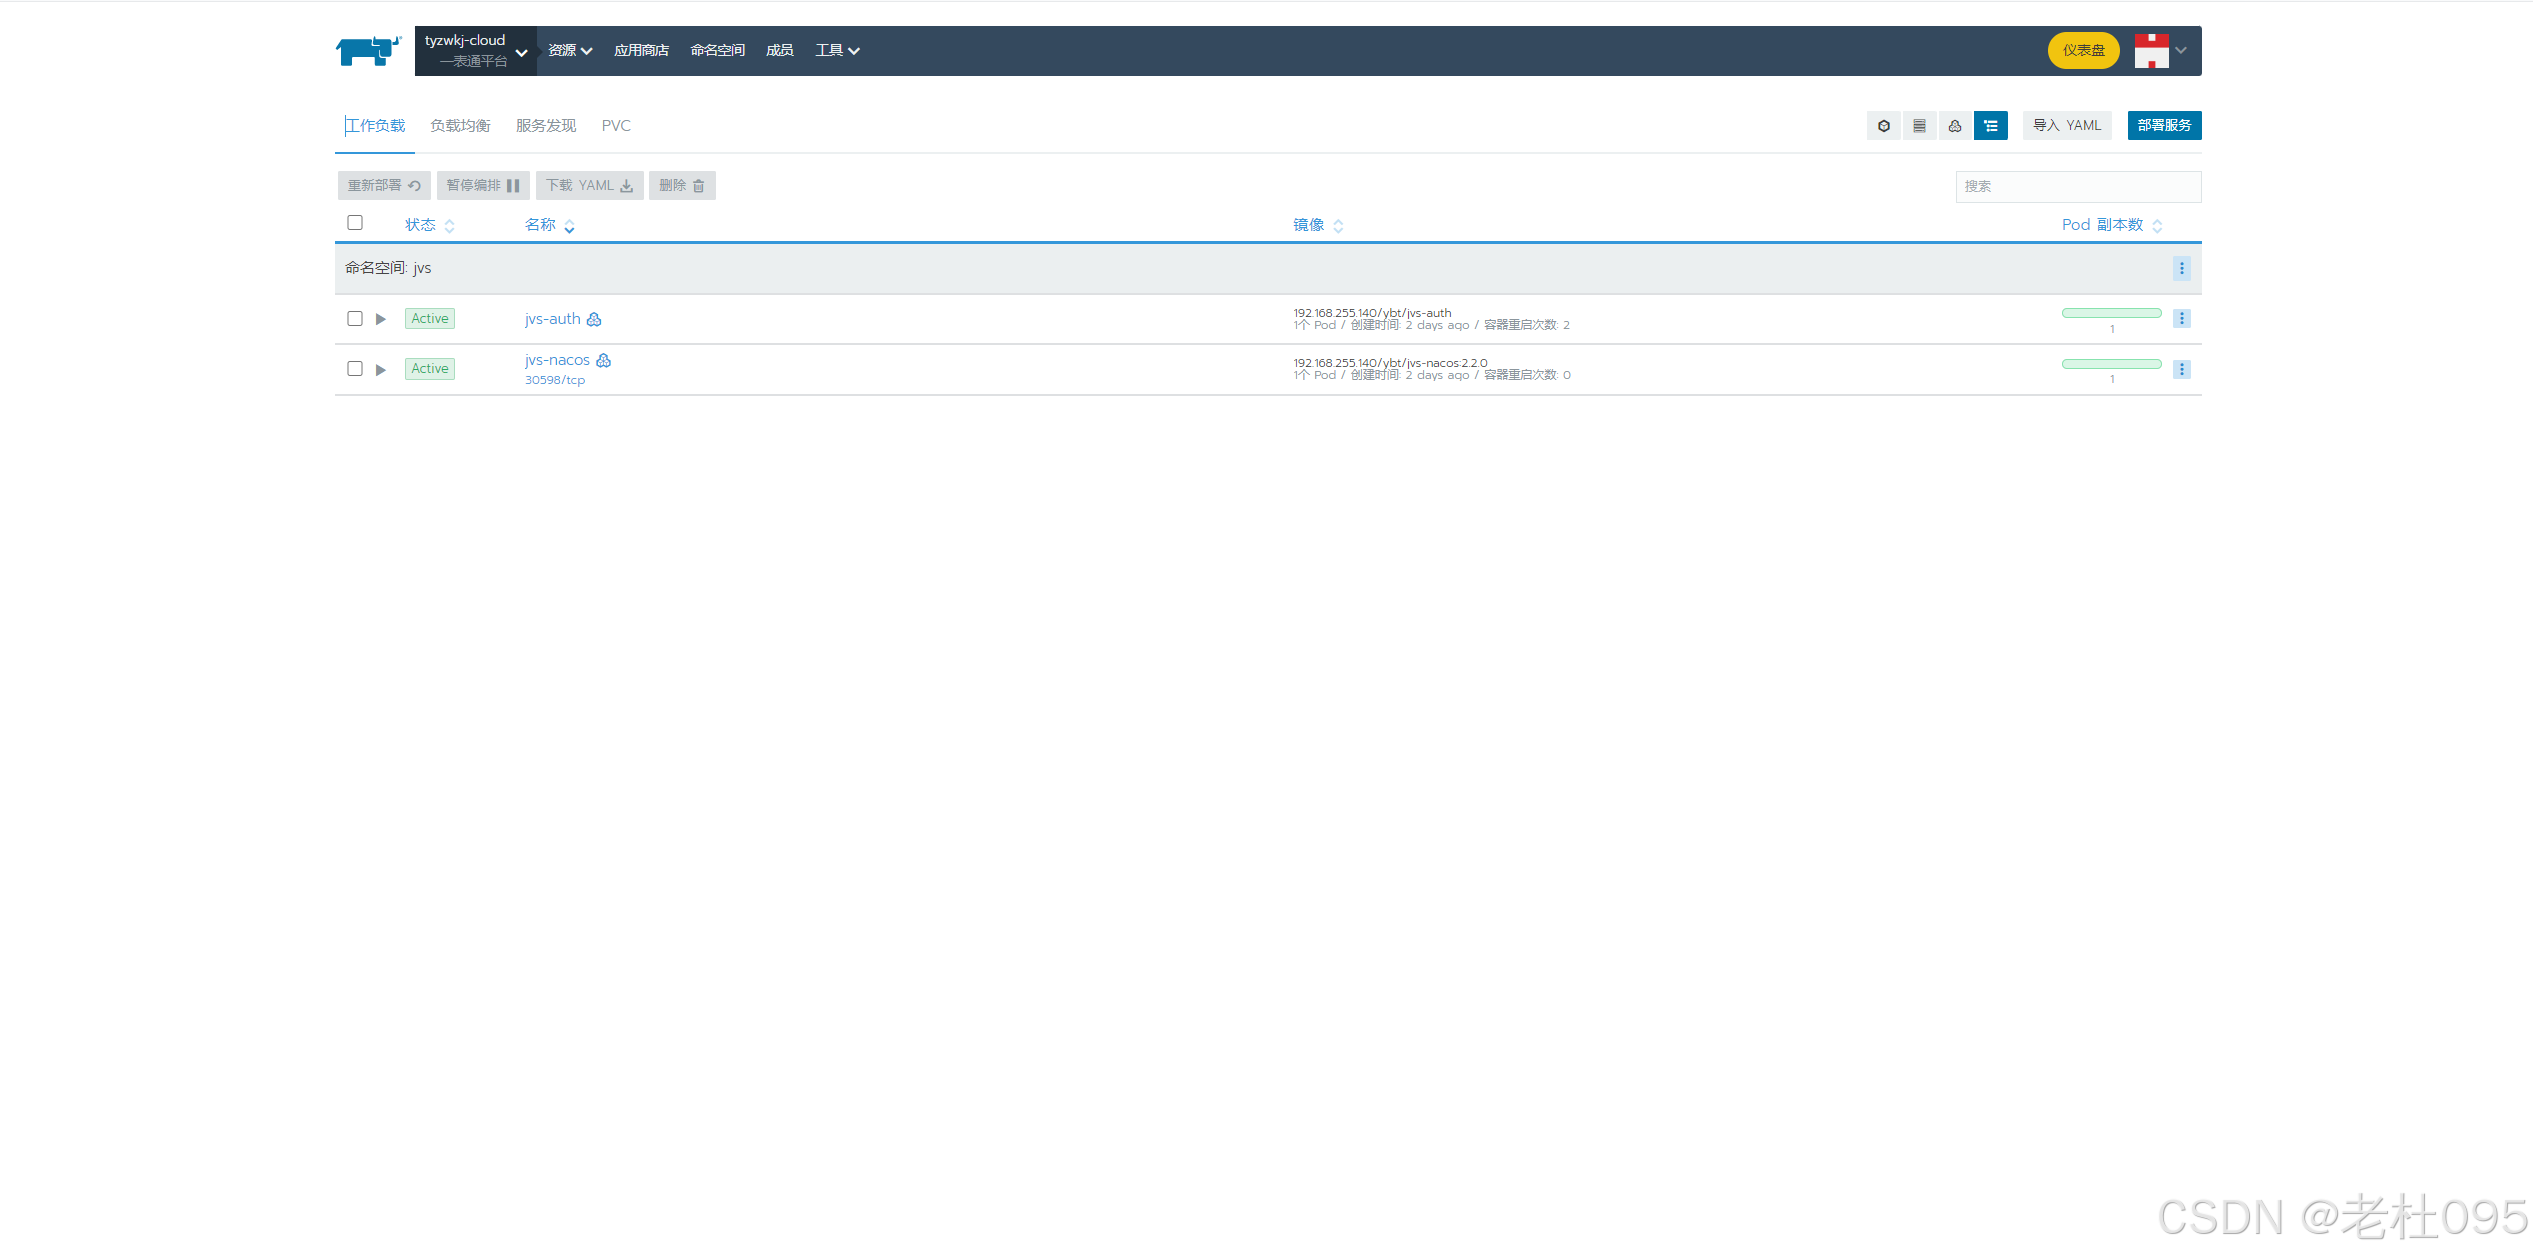The height and width of the screenshot is (1258, 2533).
Task: Select the namespace tree list view icon
Action: (1990, 126)
